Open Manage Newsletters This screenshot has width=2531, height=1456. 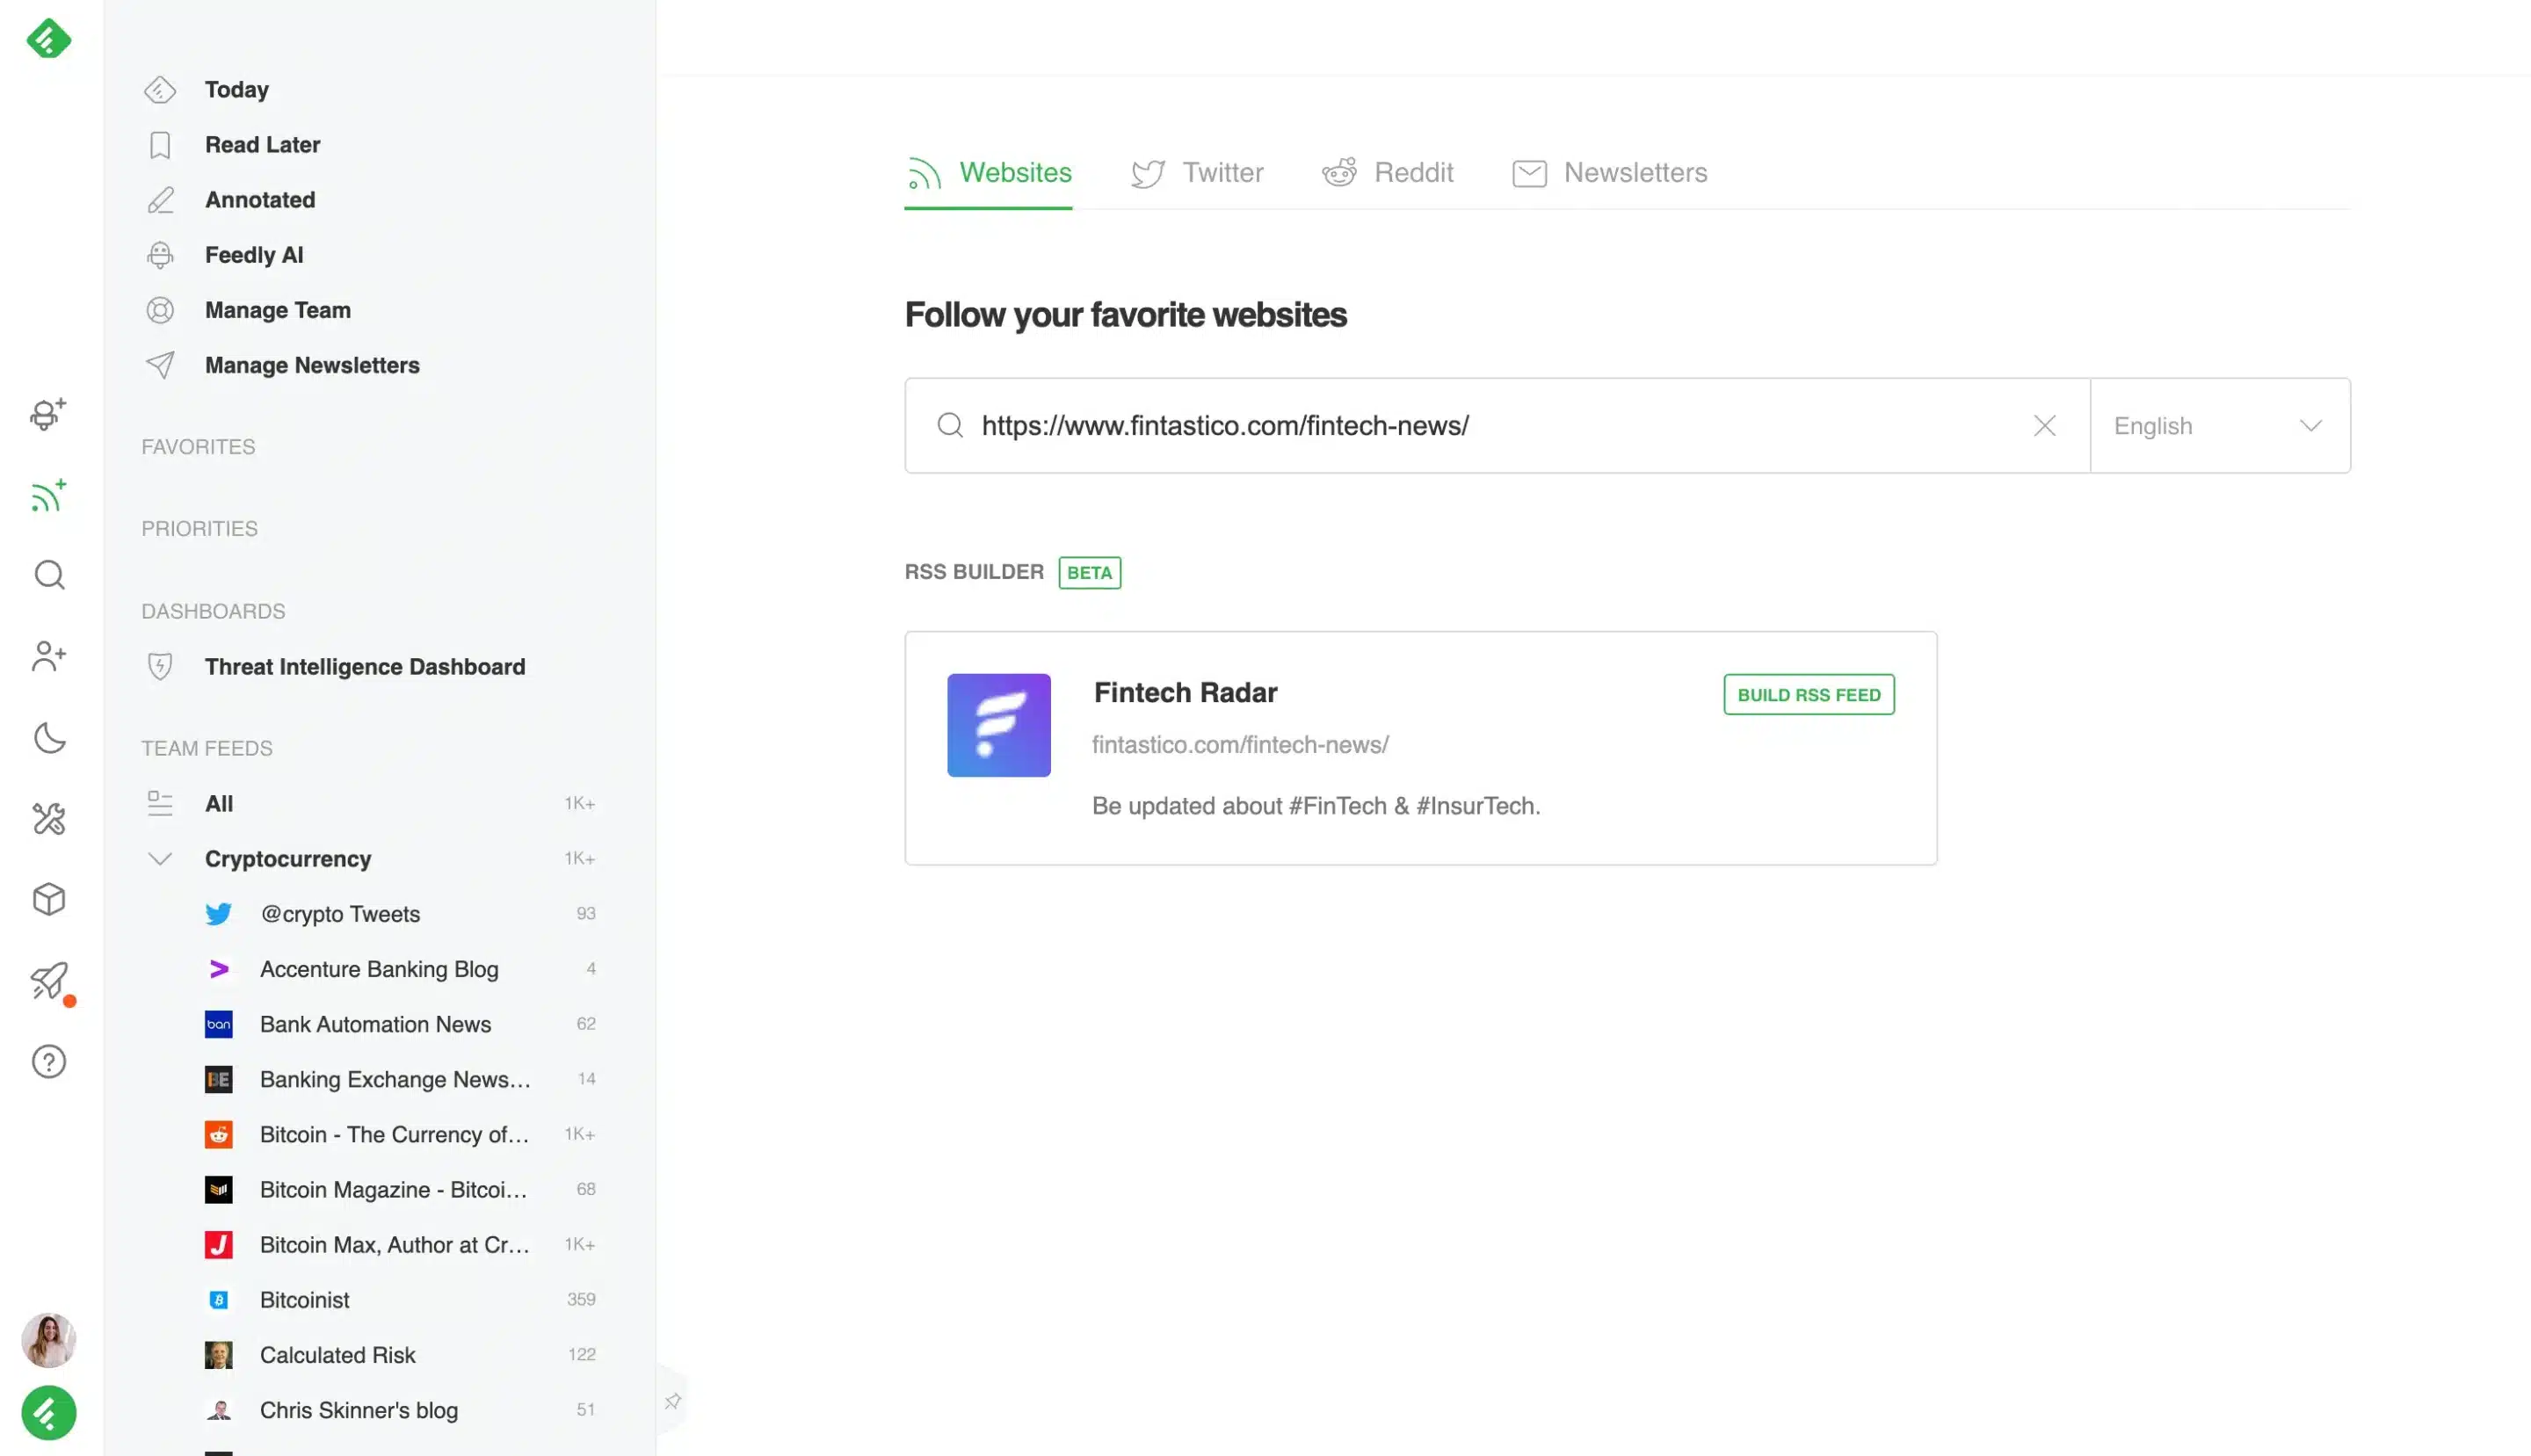point(312,365)
